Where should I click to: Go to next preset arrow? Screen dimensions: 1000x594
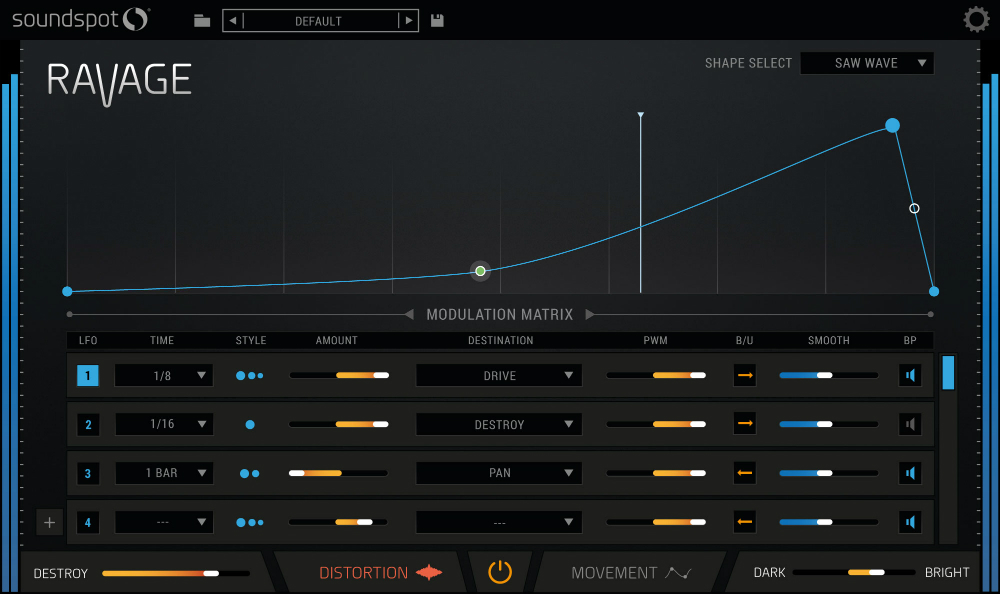pyautogui.click(x=409, y=20)
